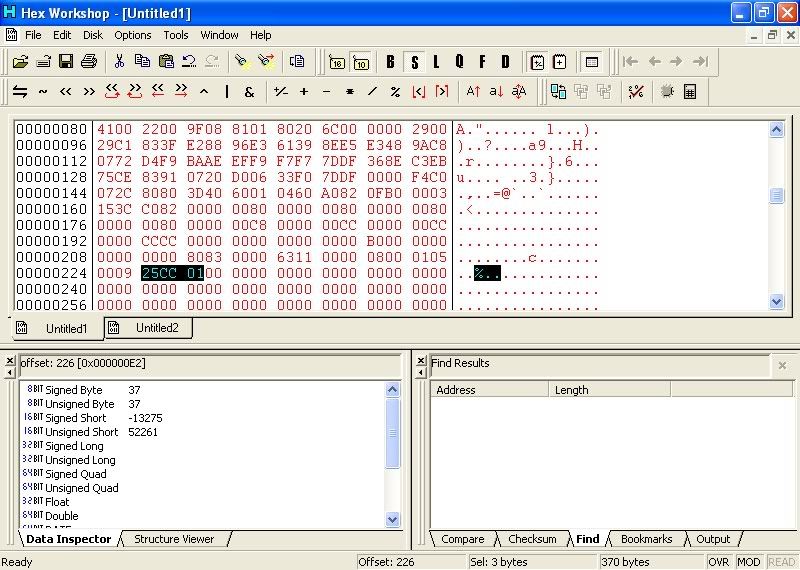This screenshot has height=570, width=800.
Task: Select the Unsigned Short value 52261
Action: (143, 432)
